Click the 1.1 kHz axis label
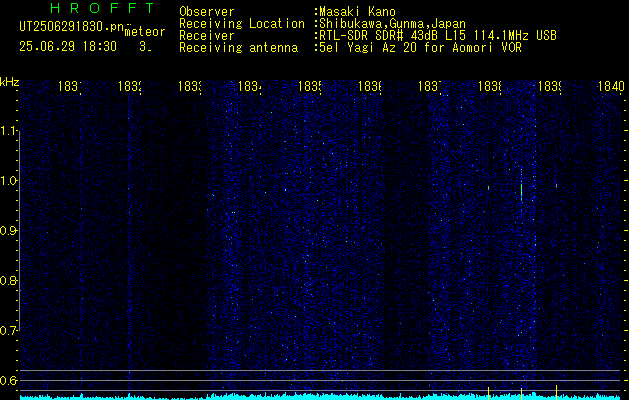The width and height of the screenshot is (629, 400). click(8, 131)
